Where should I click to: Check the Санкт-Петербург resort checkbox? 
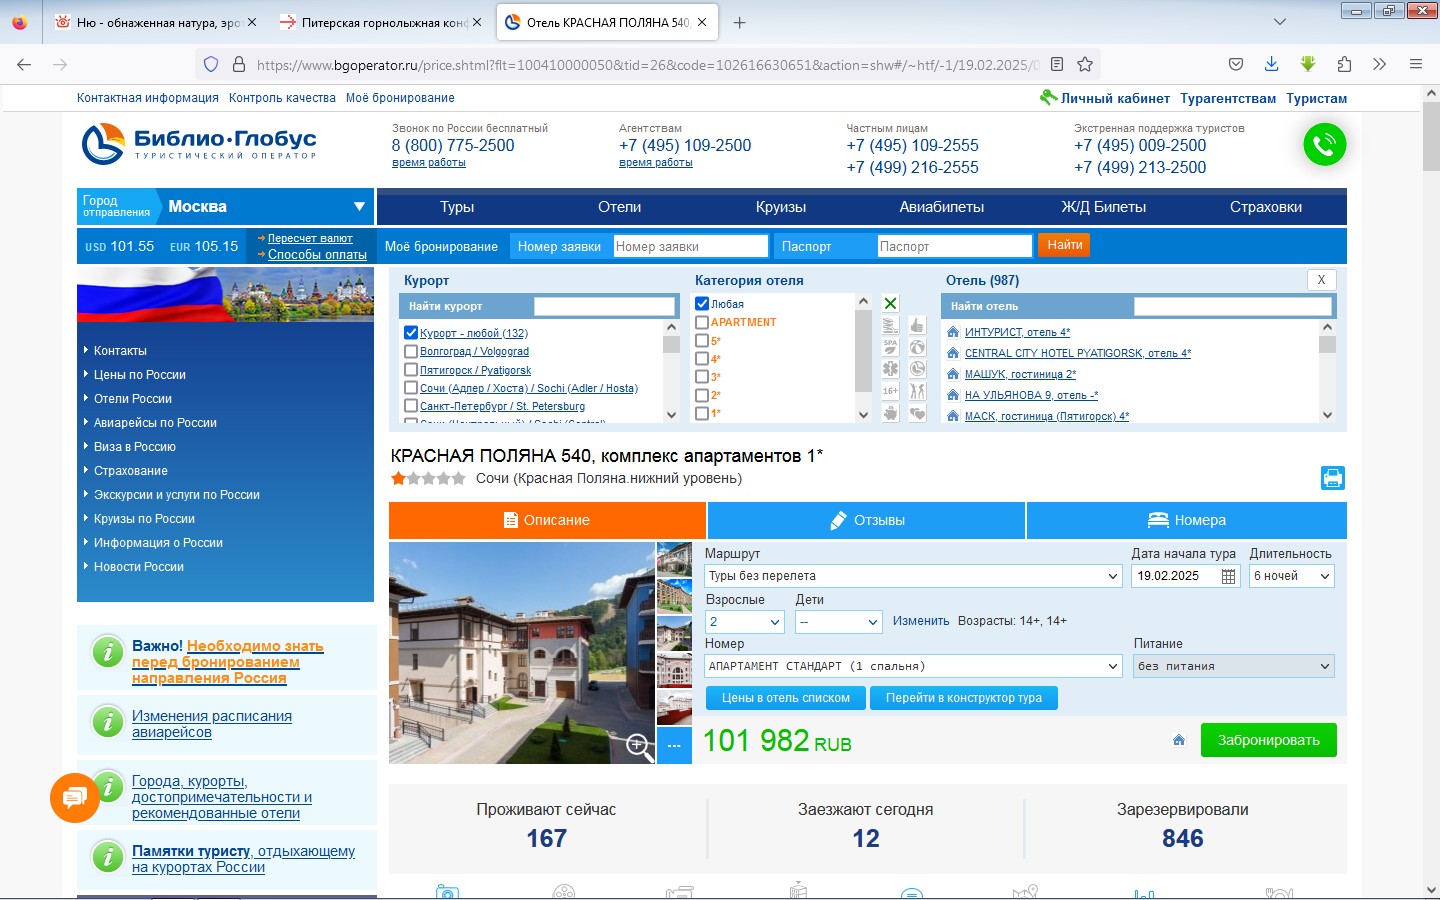[x=410, y=406]
